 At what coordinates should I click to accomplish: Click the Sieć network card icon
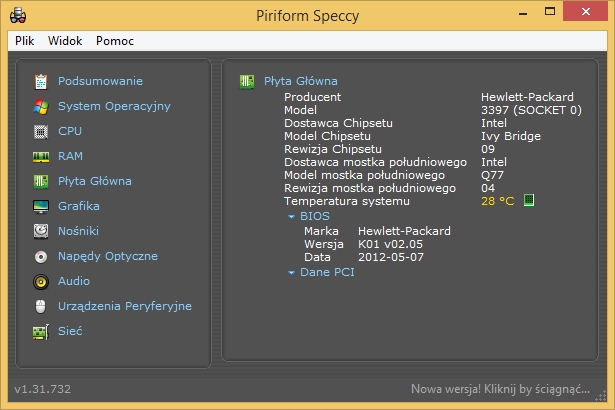(41, 332)
